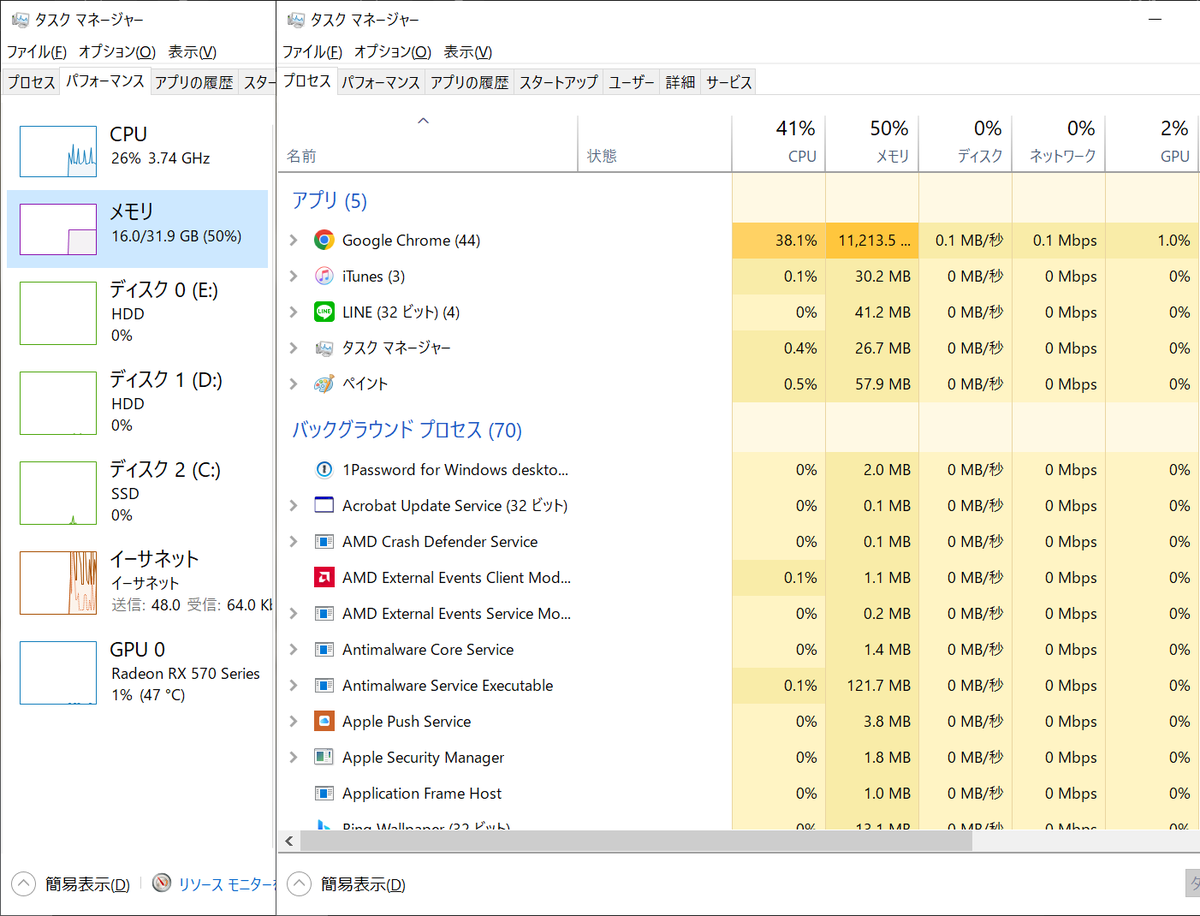This screenshot has width=1200, height=916.
Task: Click the Task Manager row icon
Action: point(323,348)
